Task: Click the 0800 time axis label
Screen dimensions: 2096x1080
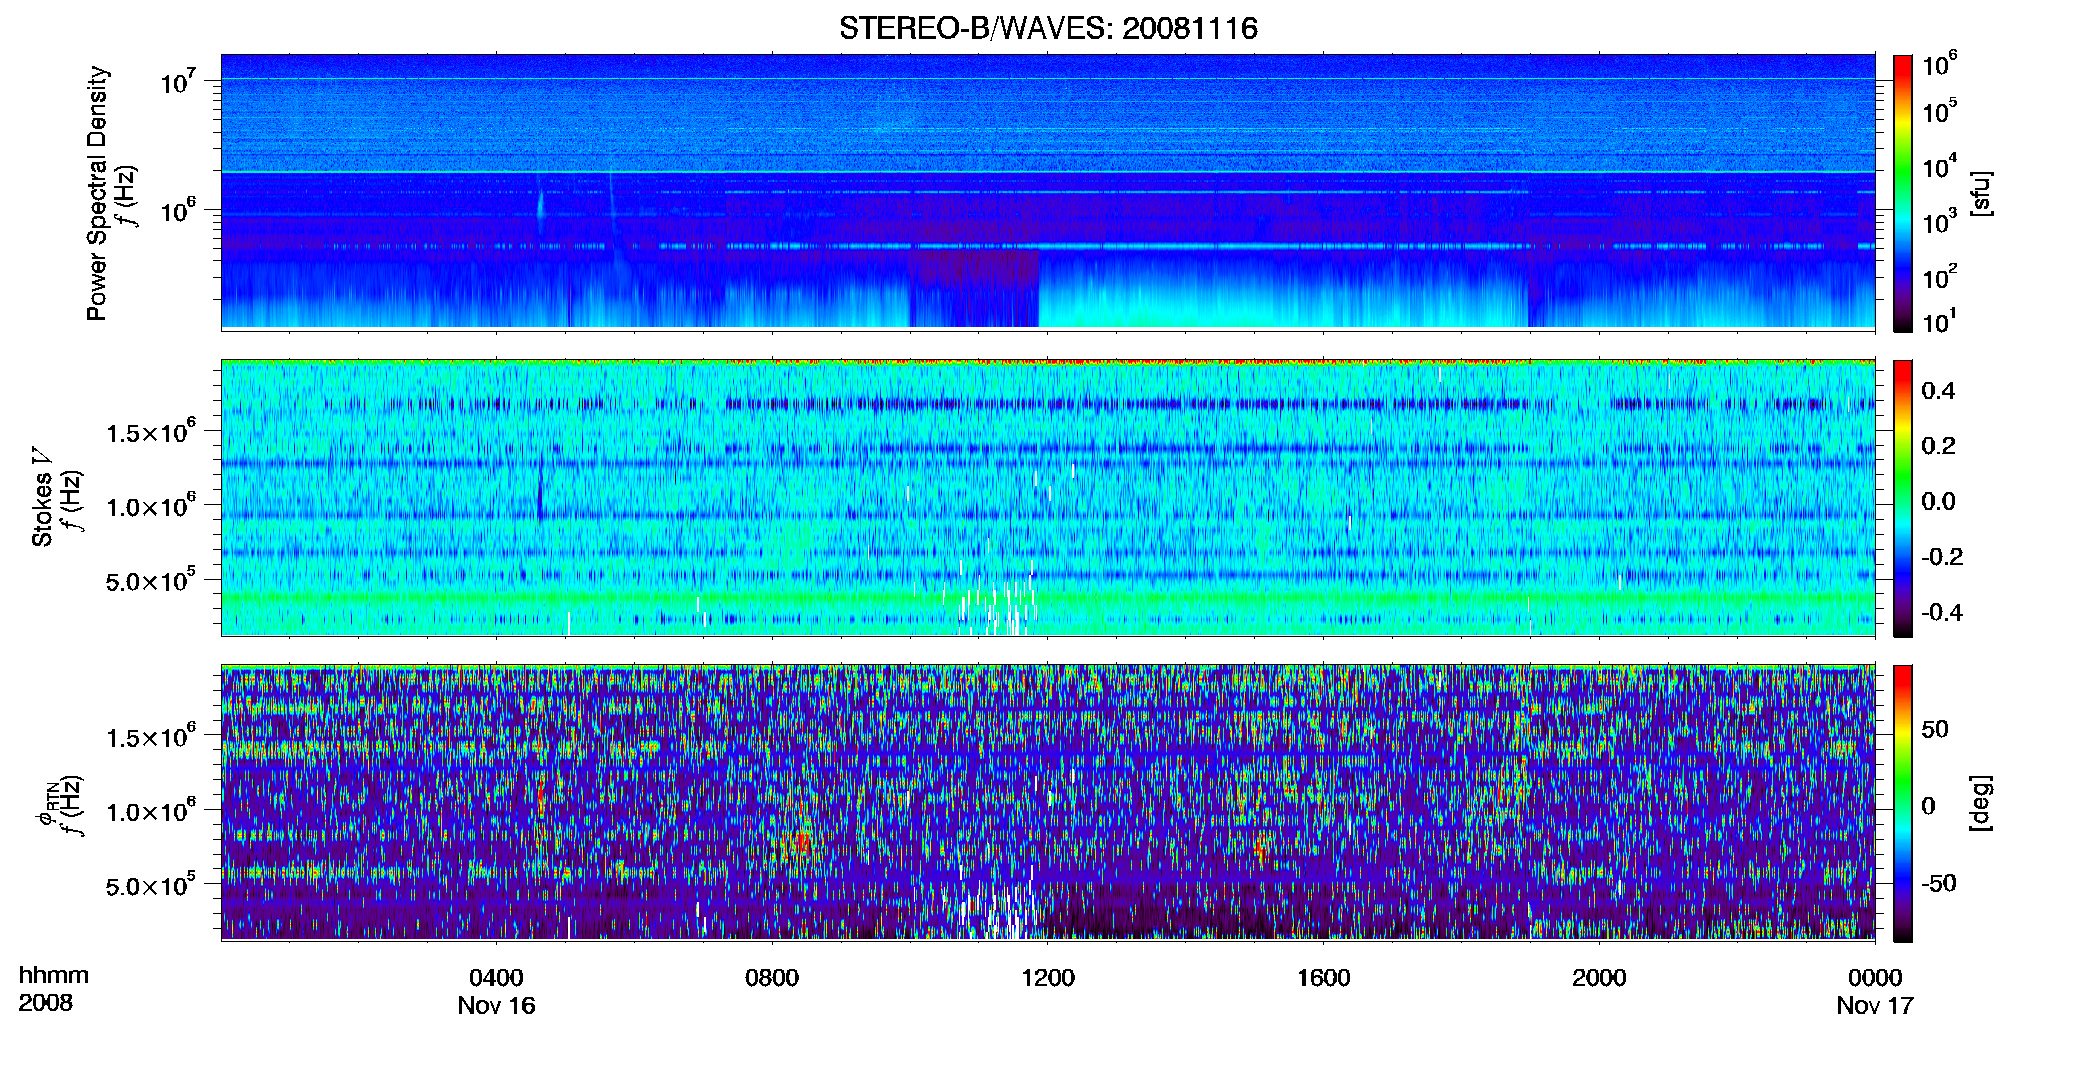Action: click(x=772, y=977)
